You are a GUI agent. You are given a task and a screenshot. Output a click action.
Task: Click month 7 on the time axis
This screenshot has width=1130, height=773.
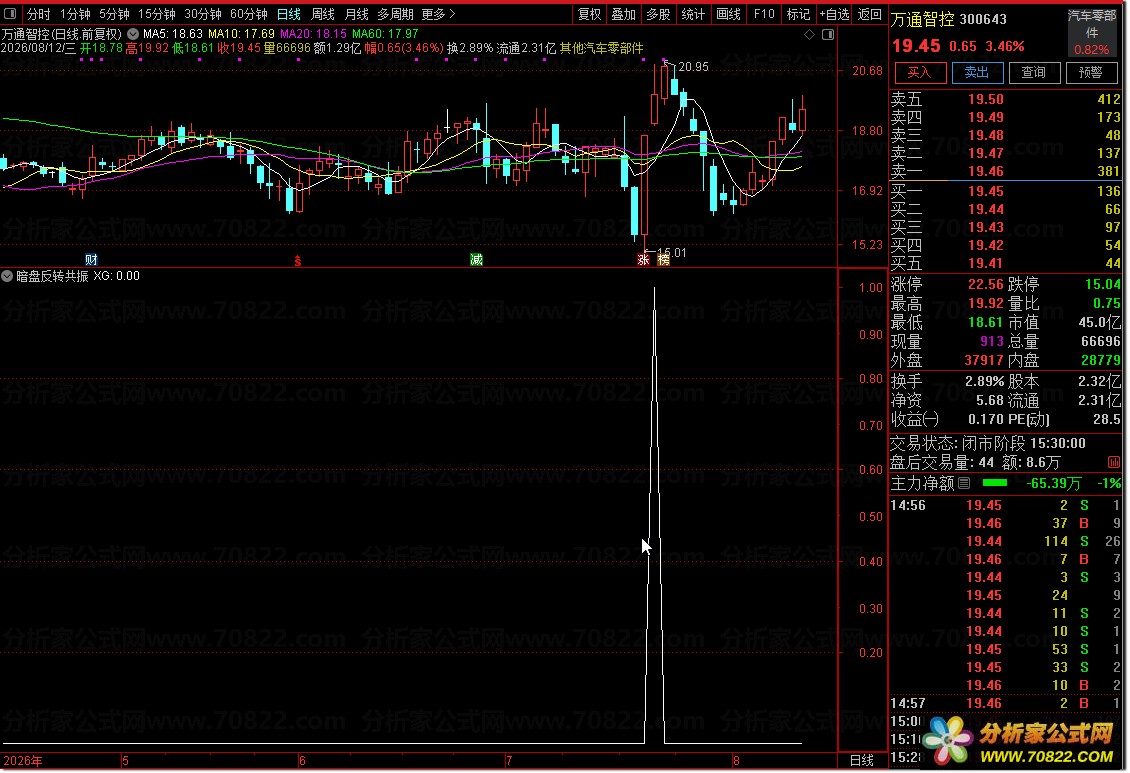[509, 761]
